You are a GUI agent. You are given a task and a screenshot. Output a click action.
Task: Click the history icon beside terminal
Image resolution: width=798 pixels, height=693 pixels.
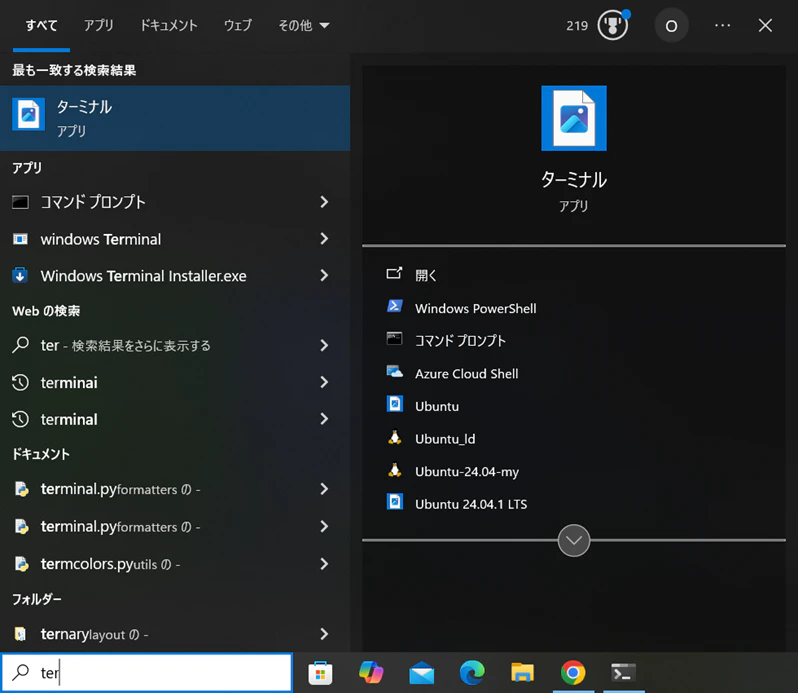coord(20,419)
